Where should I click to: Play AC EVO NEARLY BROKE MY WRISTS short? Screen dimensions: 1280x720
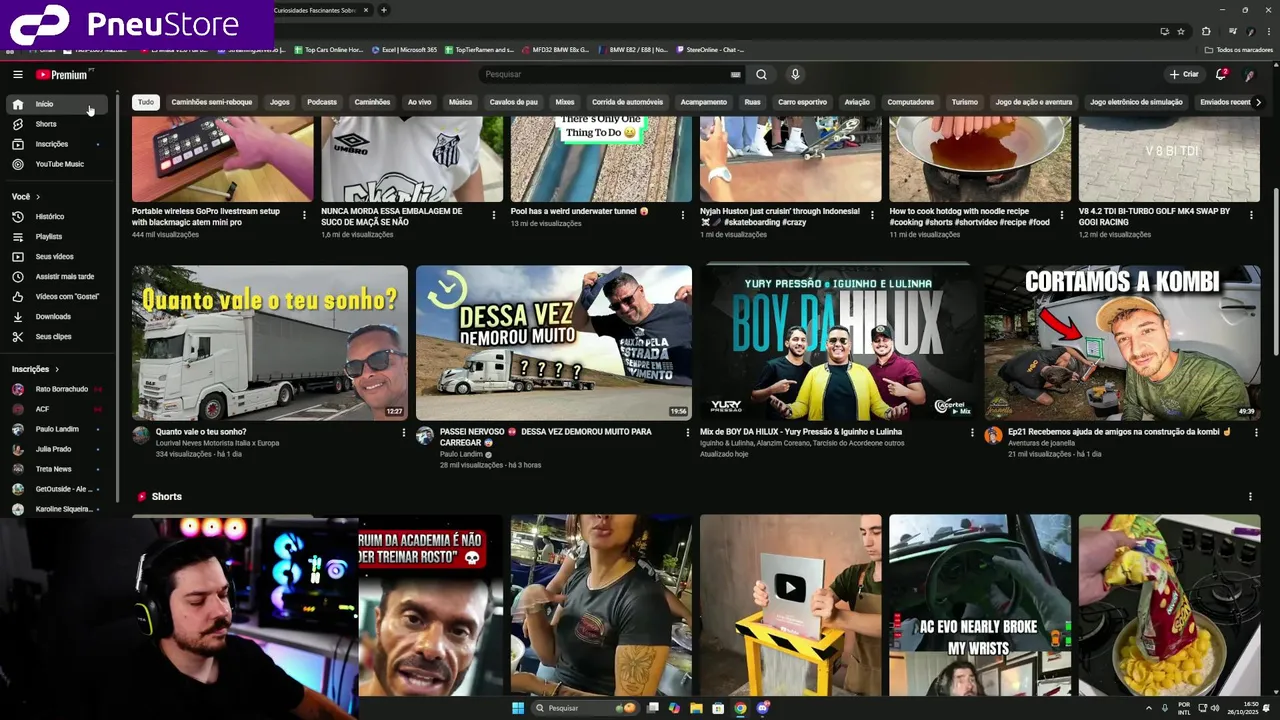980,605
